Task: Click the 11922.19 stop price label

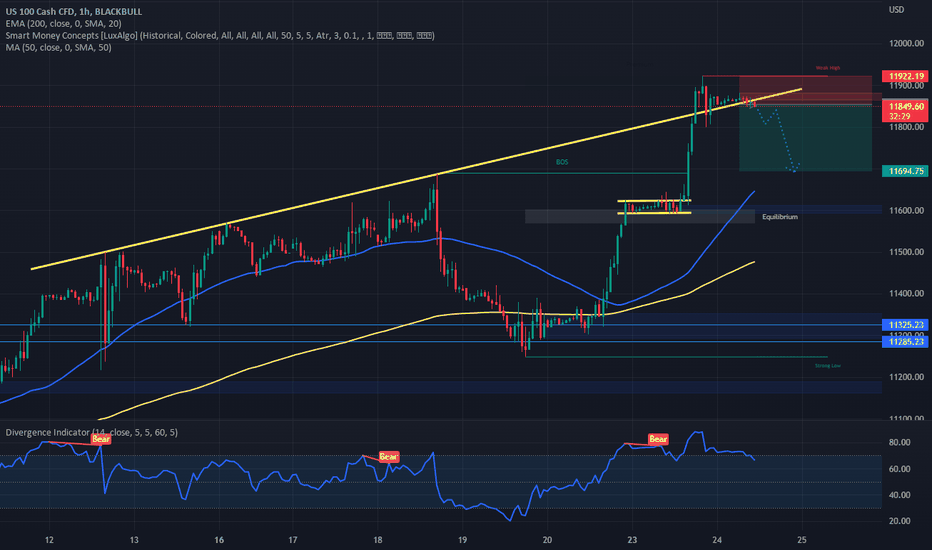Action: pyautogui.click(x=906, y=76)
